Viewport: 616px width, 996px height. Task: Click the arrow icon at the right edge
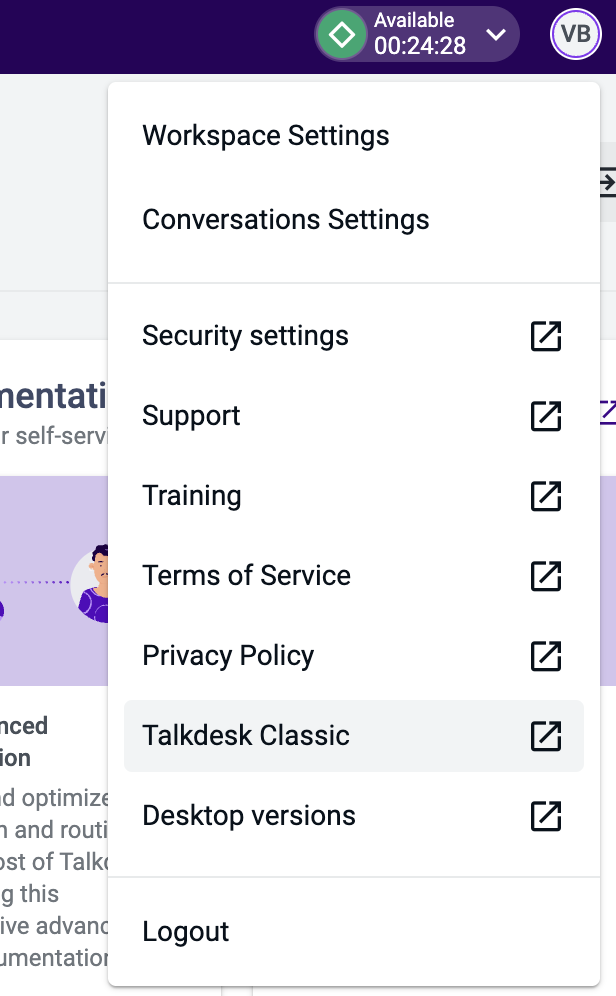(608, 183)
